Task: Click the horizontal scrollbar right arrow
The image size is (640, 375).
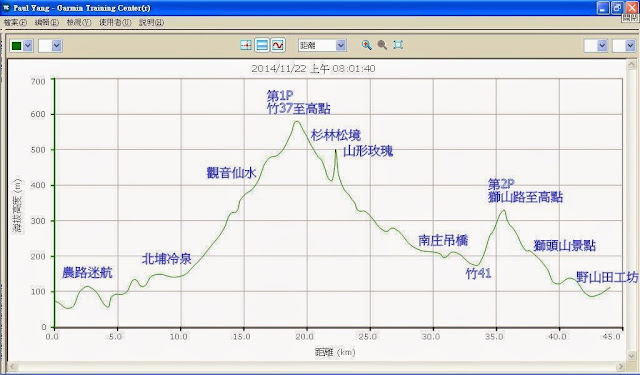Action: [x=621, y=366]
